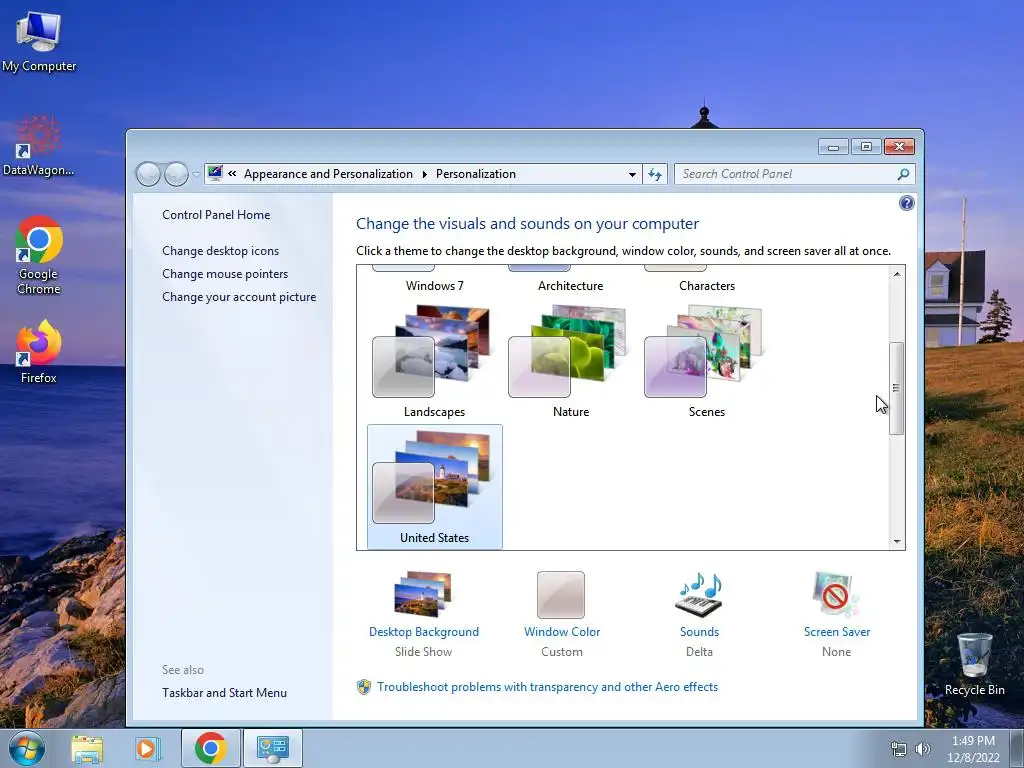This screenshot has height=768, width=1024.
Task: Click the Aero troubleshoot shield icon
Action: [364, 687]
